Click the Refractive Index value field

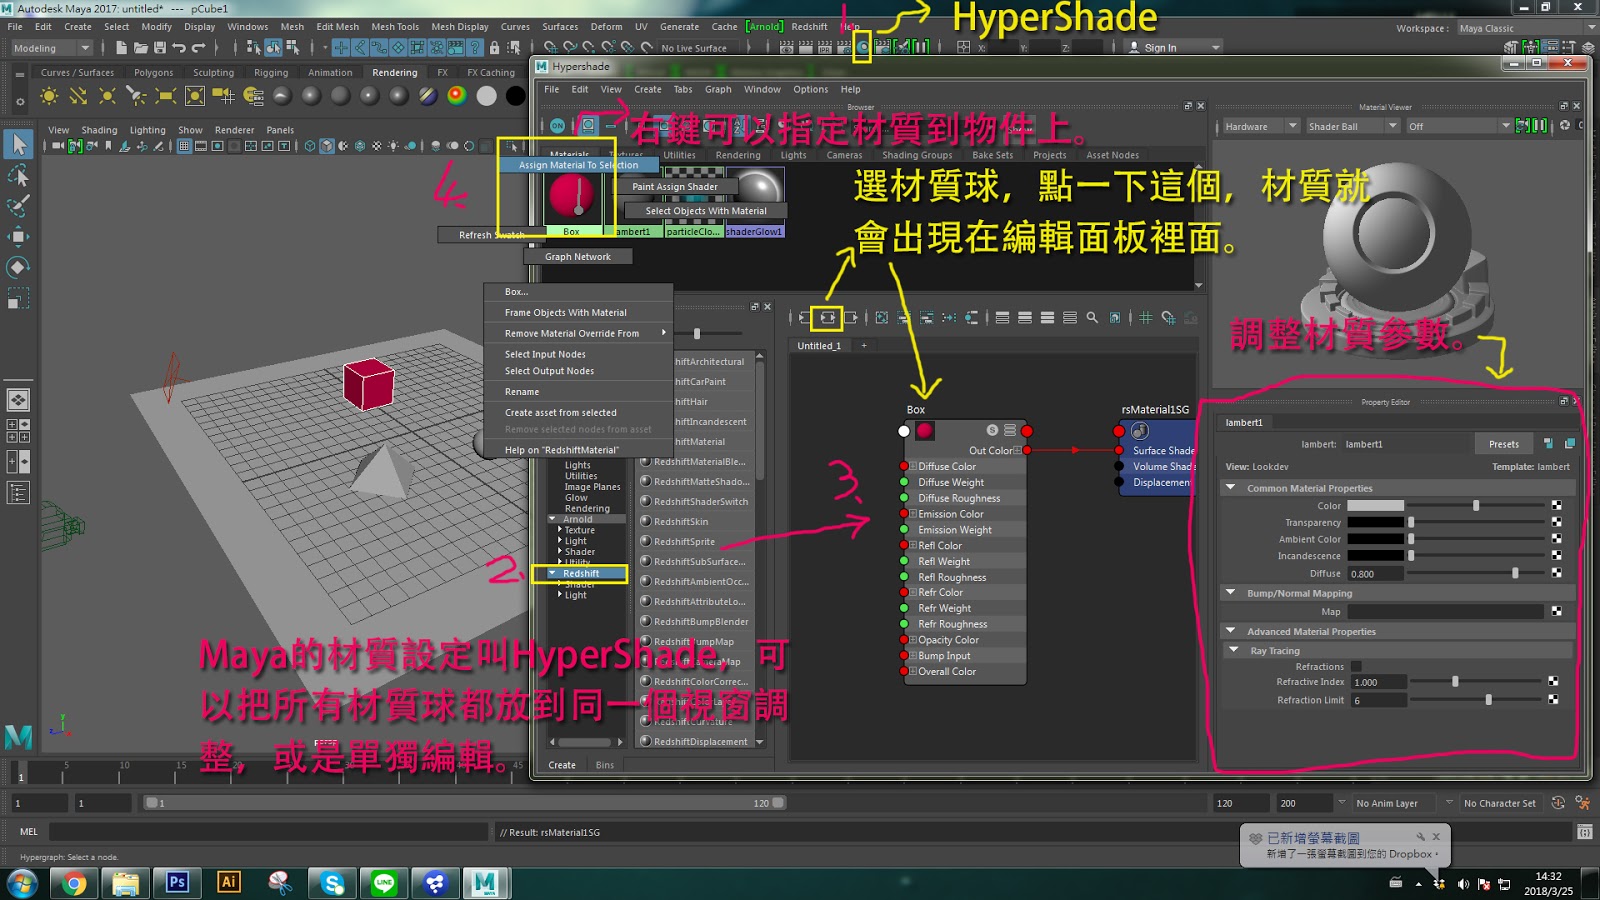pyautogui.click(x=1379, y=682)
